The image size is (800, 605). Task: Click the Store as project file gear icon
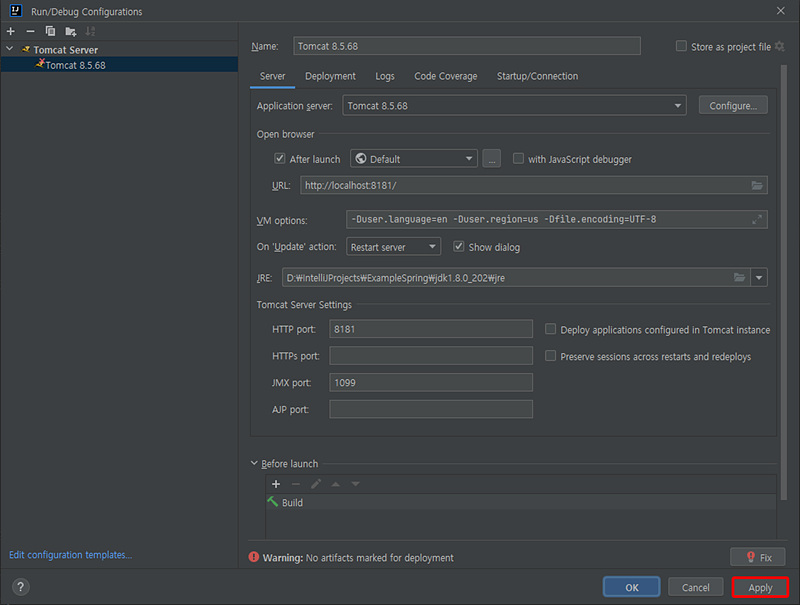coord(780,46)
